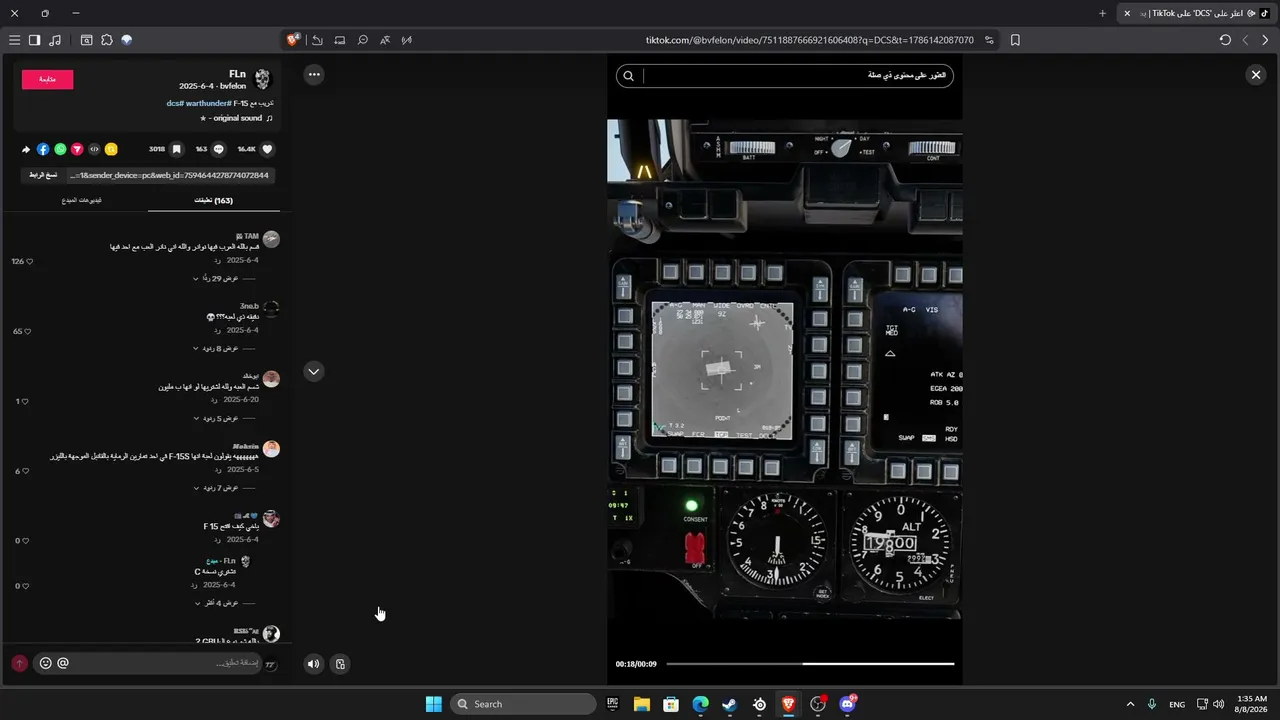Share the video to Facebook

tap(43, 149)
